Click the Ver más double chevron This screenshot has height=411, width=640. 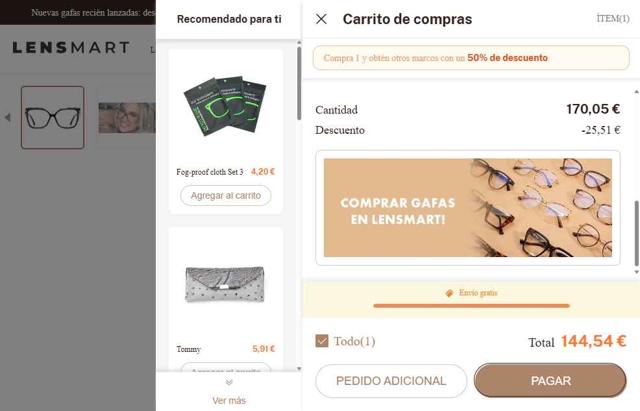(229, 382)
